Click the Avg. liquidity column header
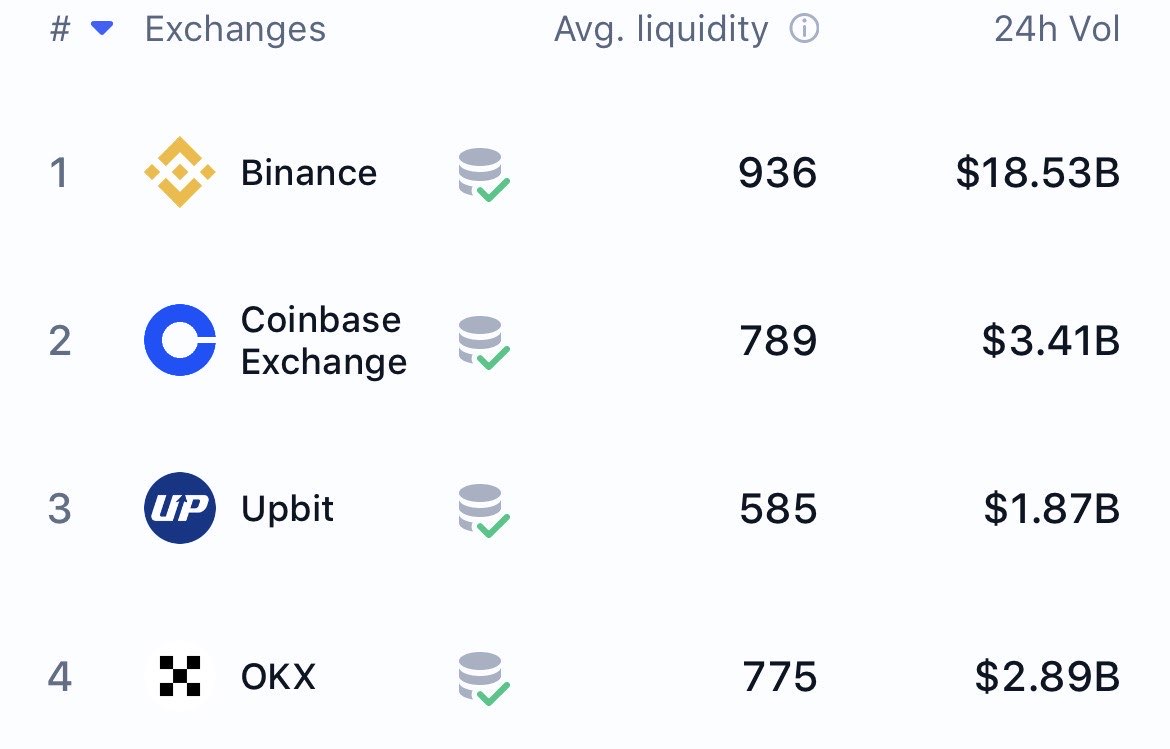This screenshot has width=1170, height=749. (661, 29)
